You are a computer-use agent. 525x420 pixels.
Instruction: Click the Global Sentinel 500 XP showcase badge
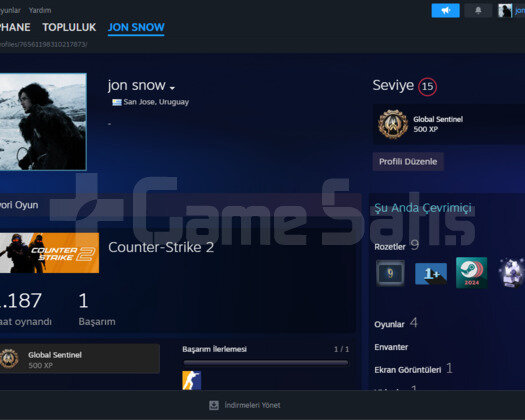(x=80, y=358)
